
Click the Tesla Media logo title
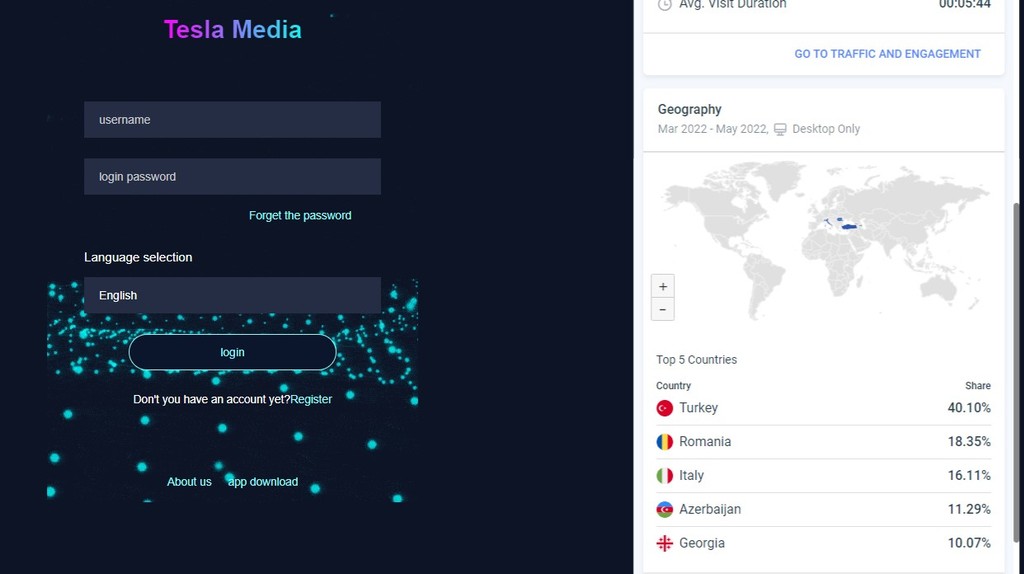tap(232, 29)
